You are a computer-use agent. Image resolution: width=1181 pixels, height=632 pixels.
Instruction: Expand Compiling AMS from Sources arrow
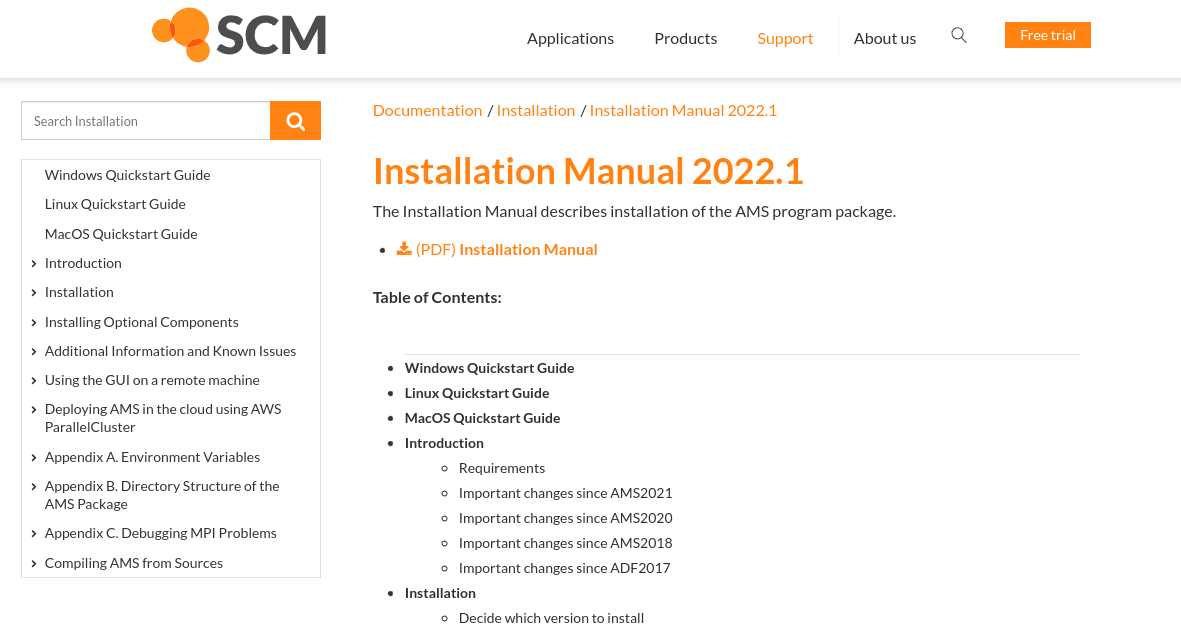(34, 564)
